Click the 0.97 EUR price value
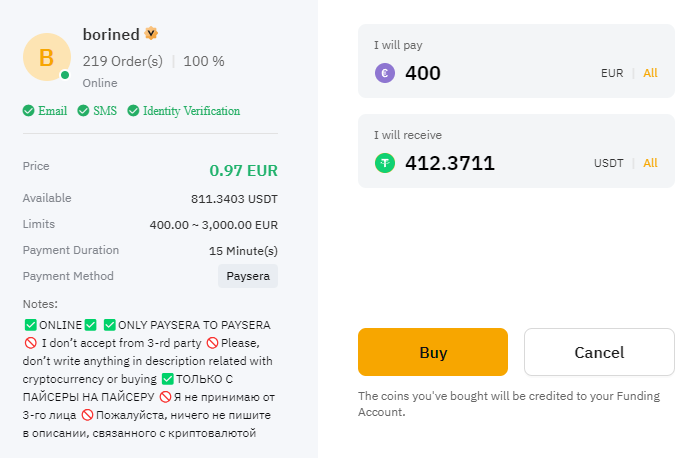Image resolution: width=697 pixels, height=458 pixels. click(244, 170)
